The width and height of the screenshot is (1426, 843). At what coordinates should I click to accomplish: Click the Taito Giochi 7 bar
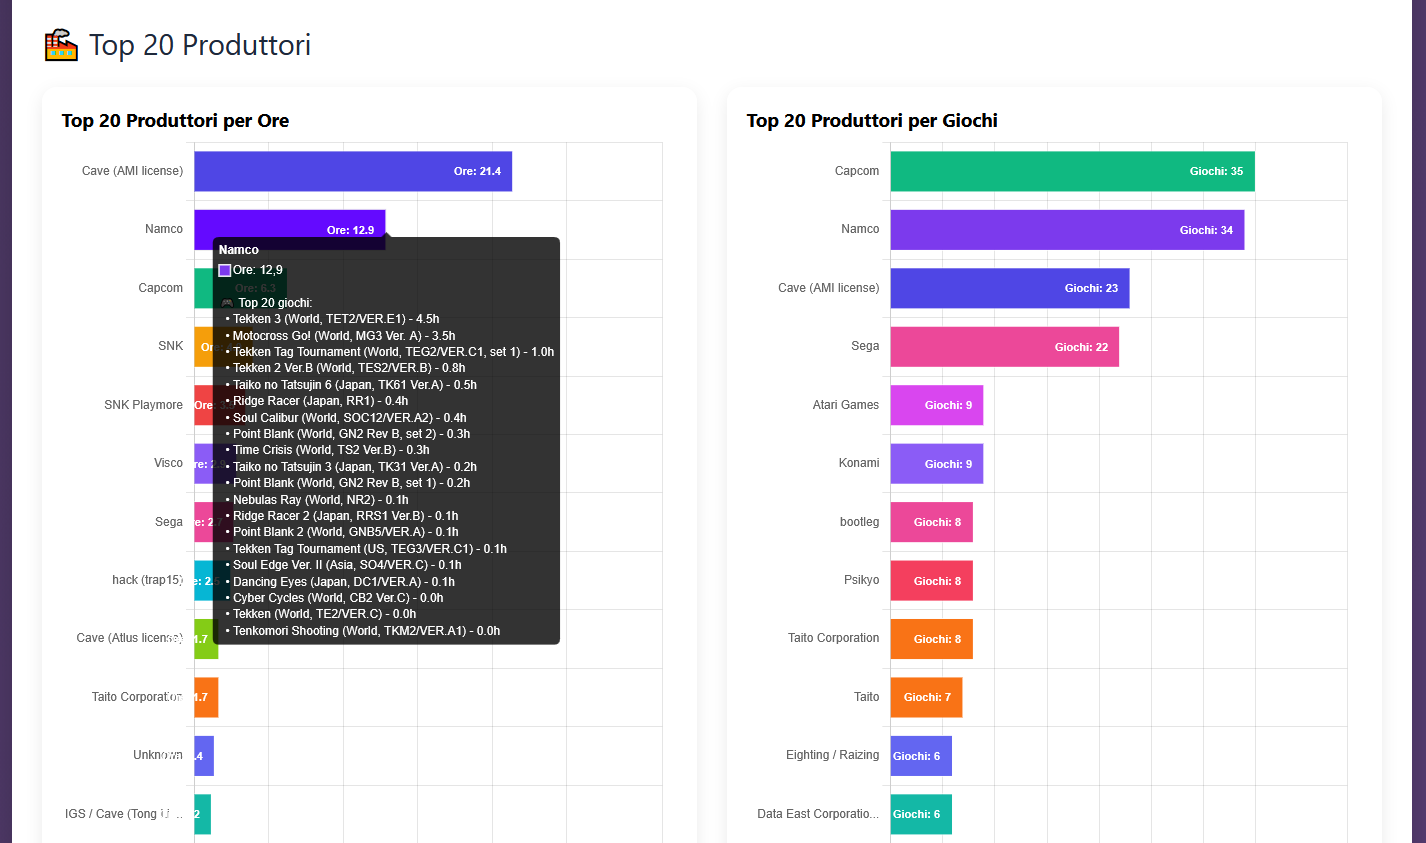coord(927,697)
